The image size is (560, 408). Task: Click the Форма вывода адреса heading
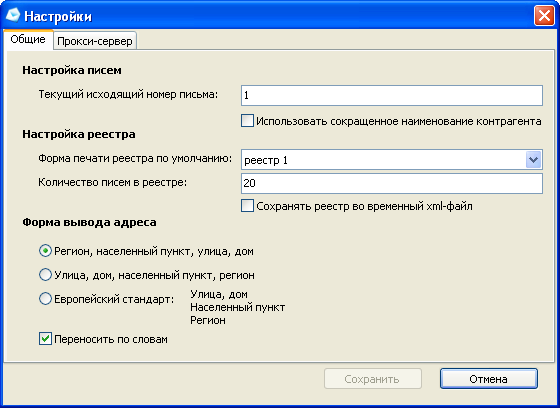tap(89, 222)
